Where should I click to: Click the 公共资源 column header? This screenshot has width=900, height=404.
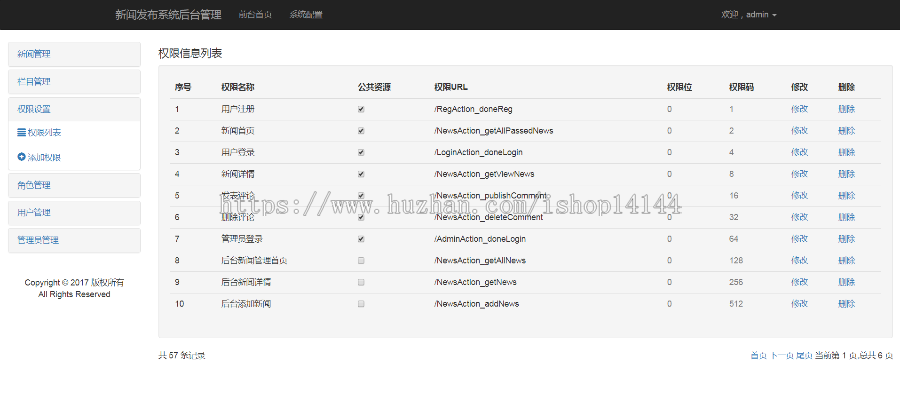(374, 87)
